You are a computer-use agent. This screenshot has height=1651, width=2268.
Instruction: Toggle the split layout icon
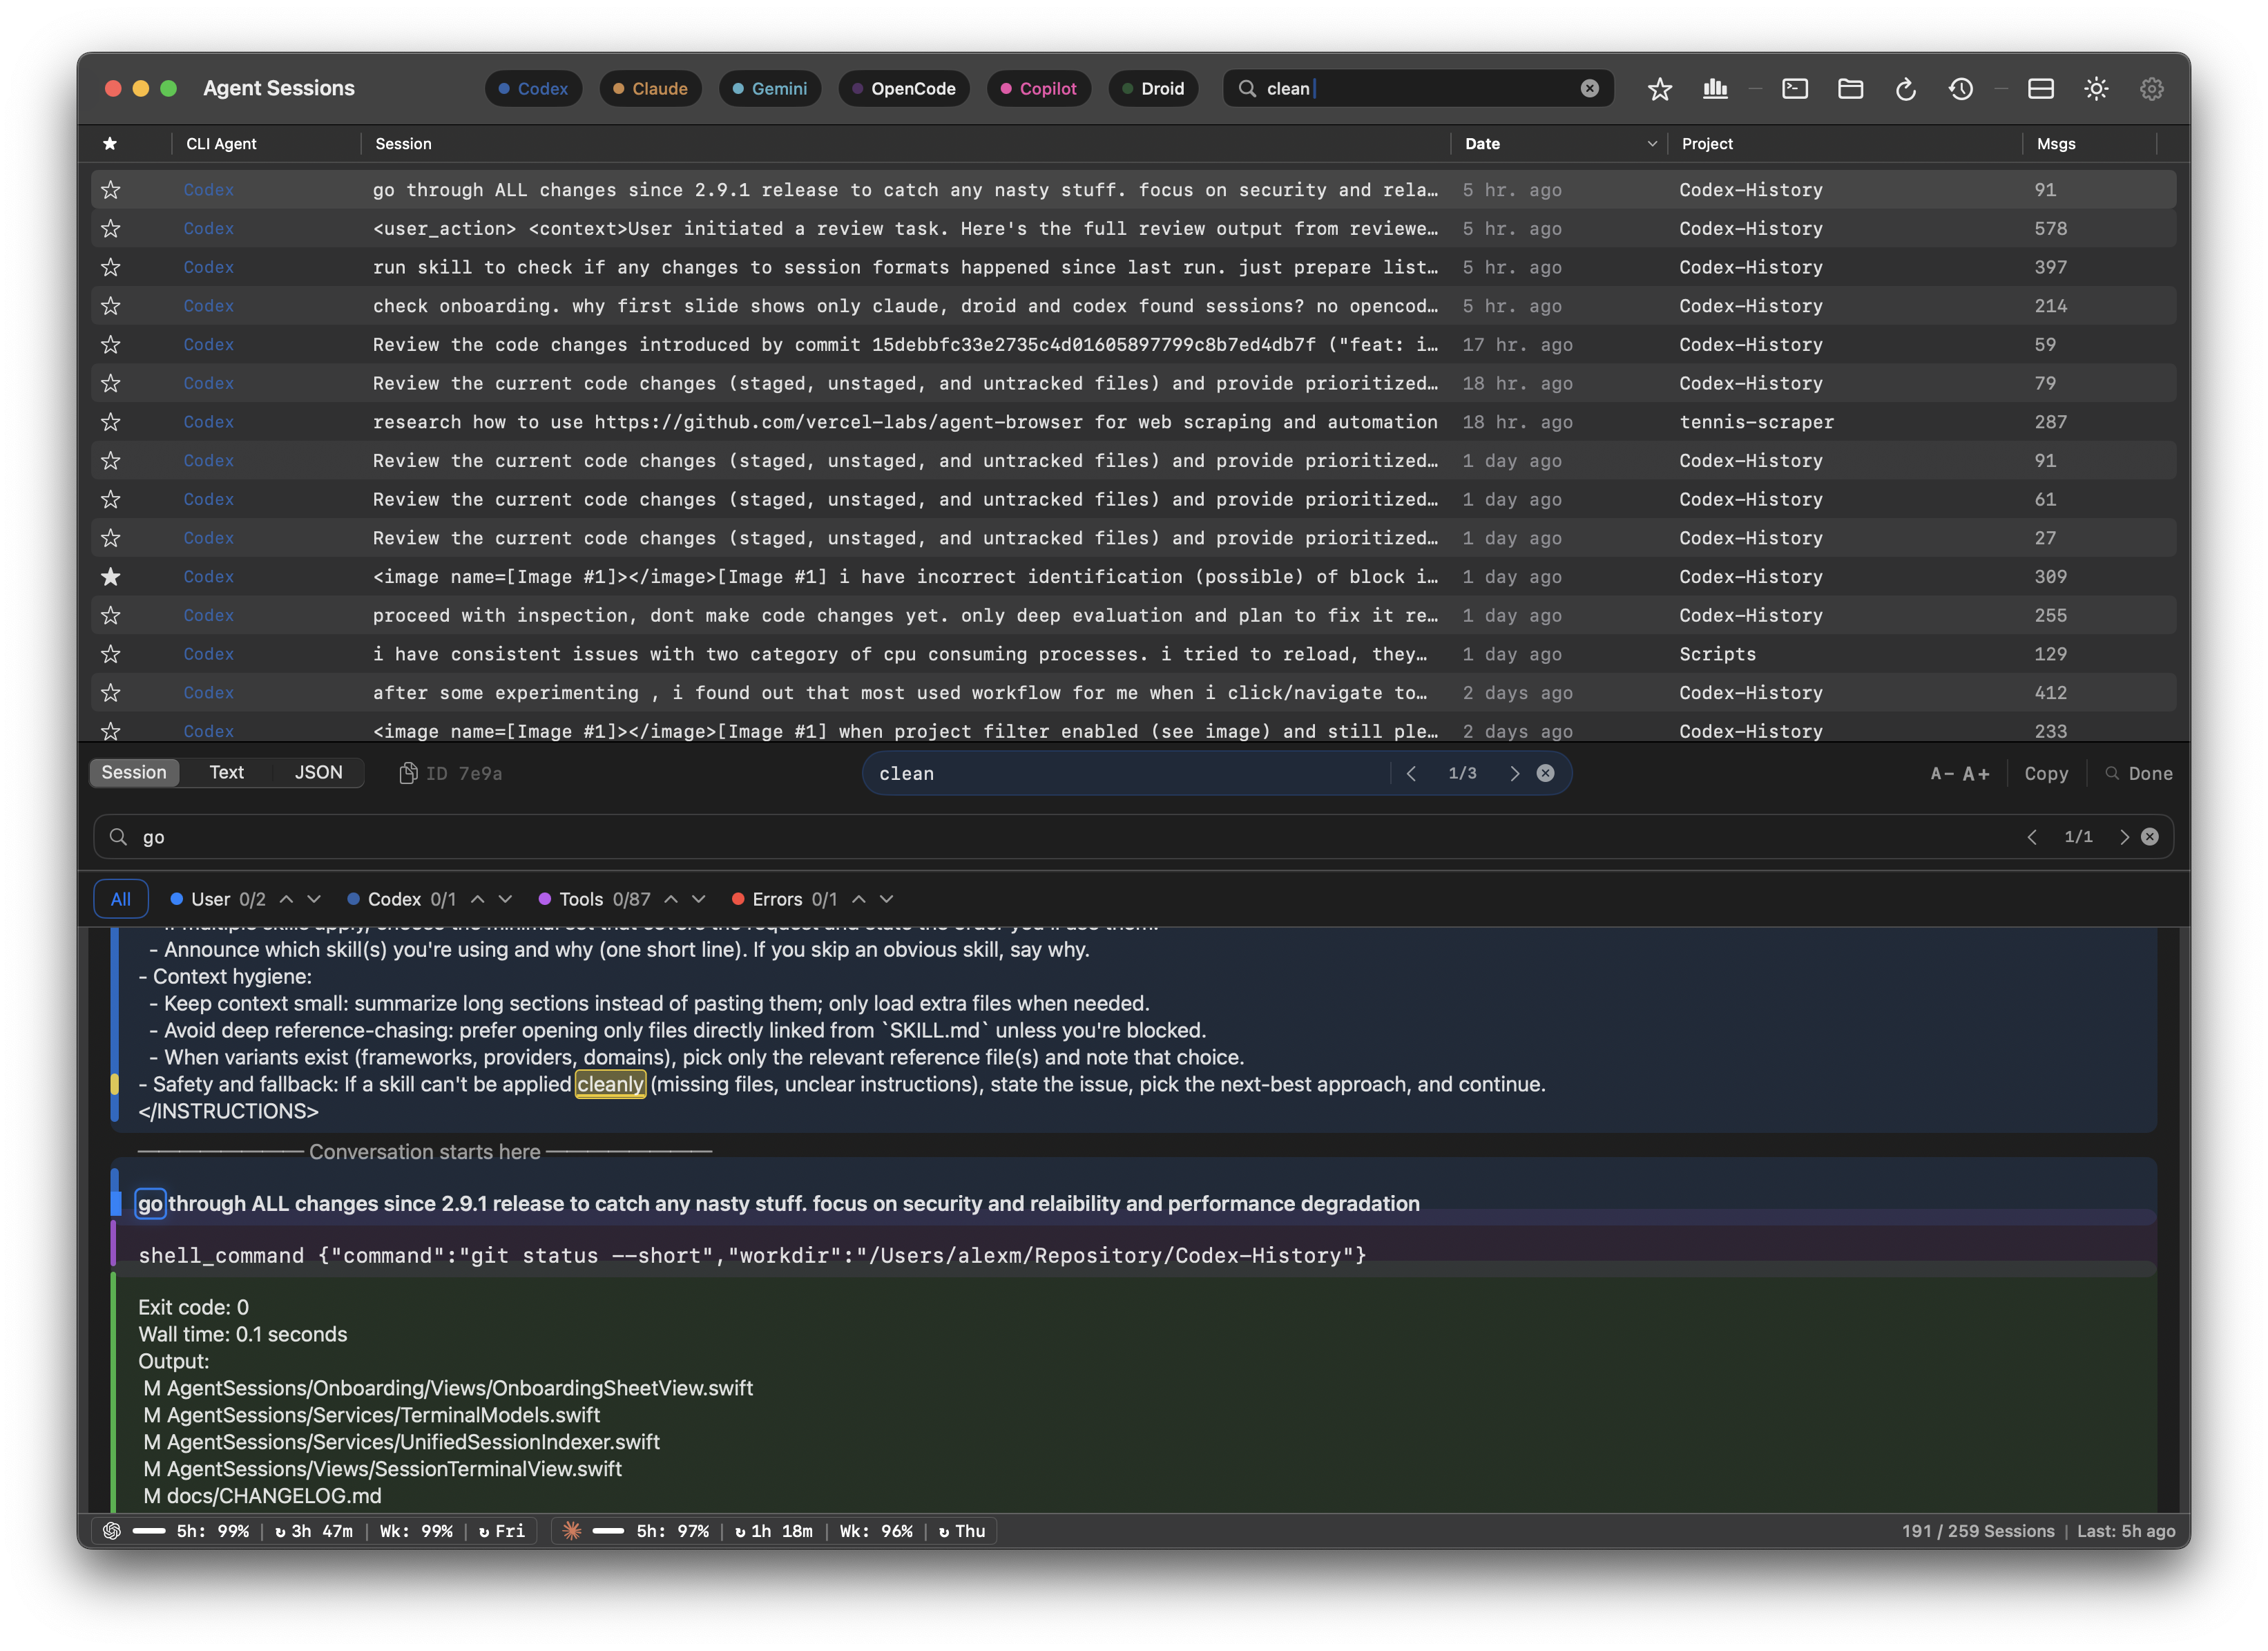2040,88
